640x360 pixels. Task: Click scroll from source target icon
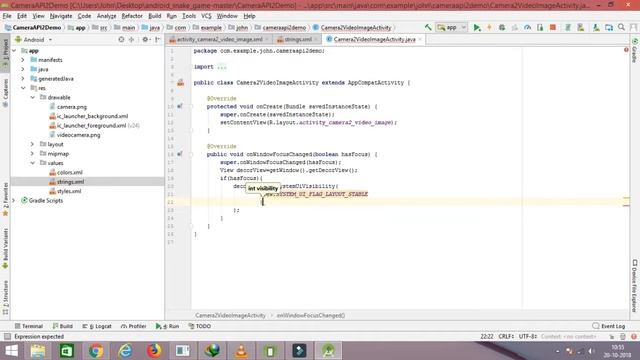point(121,40)
